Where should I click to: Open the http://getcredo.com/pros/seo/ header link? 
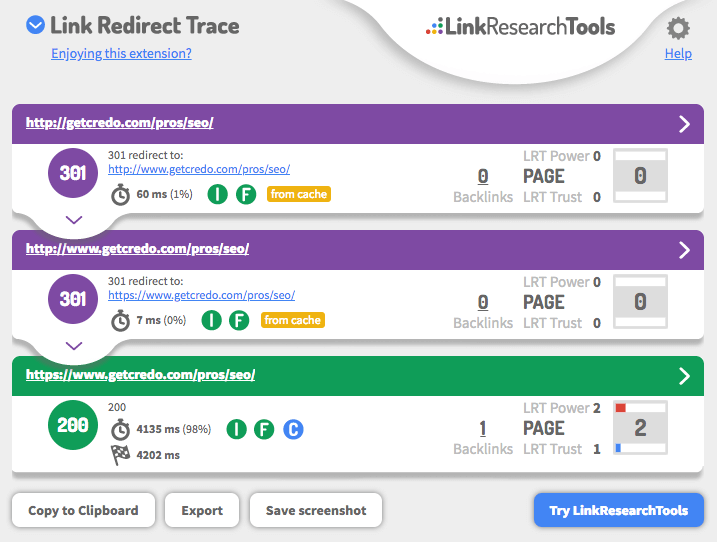119,123
